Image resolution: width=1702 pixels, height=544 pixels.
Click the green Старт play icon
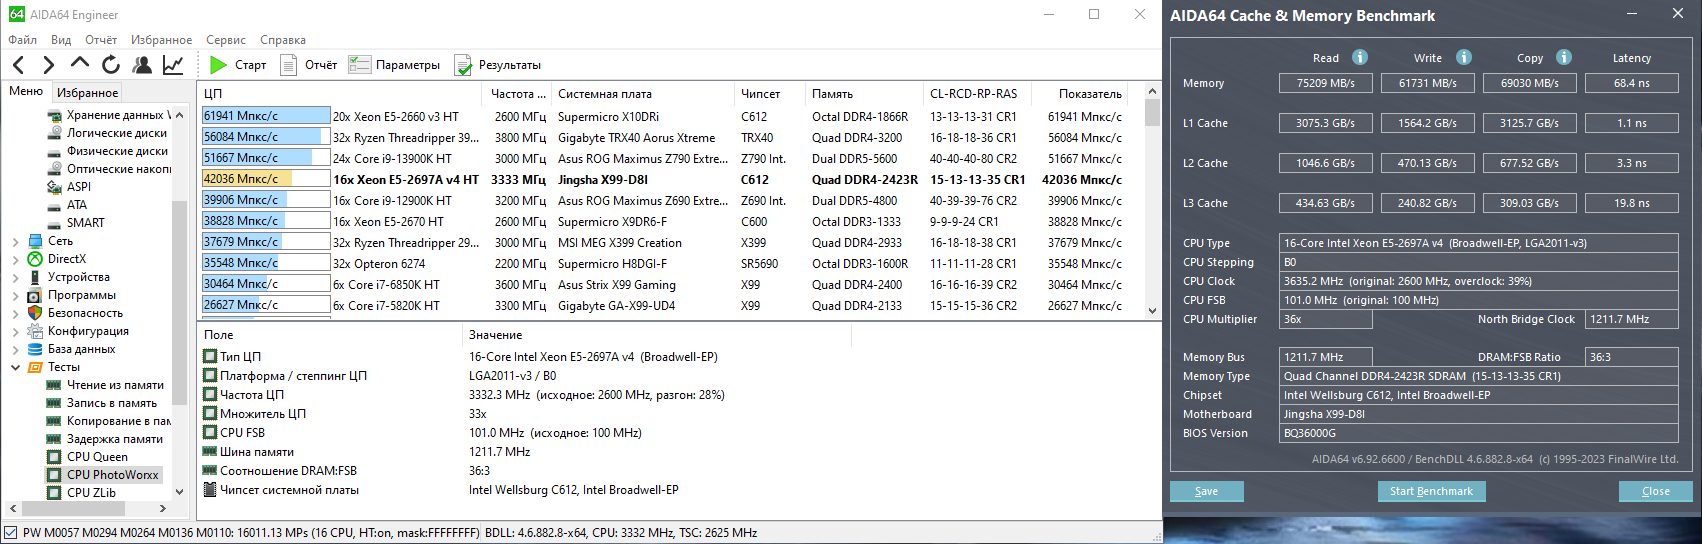[x=219, y=65]
